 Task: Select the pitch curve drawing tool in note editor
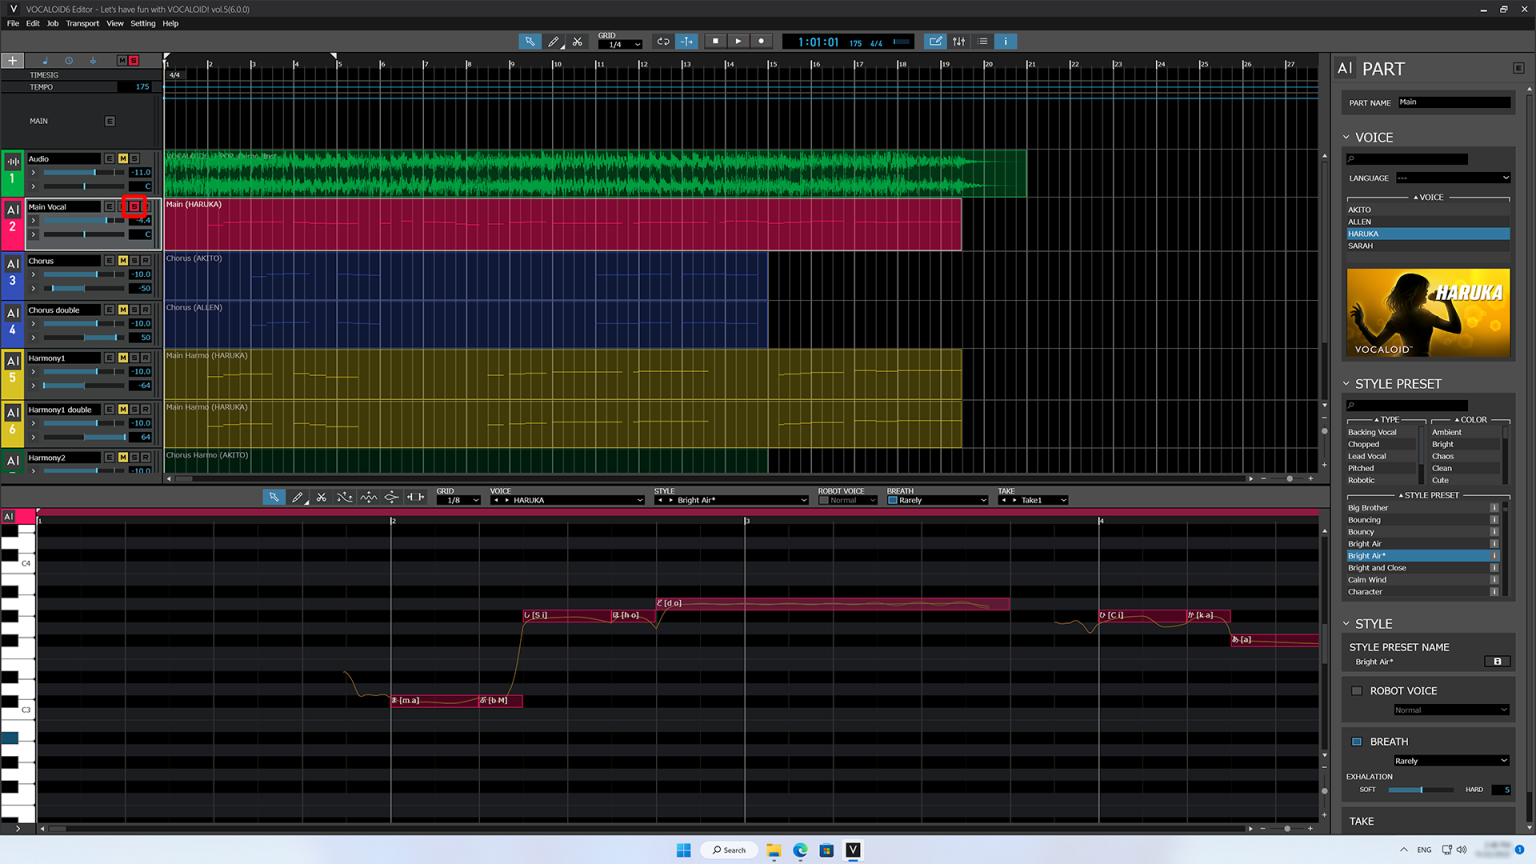pyautogui.click(x=345, y=497)
